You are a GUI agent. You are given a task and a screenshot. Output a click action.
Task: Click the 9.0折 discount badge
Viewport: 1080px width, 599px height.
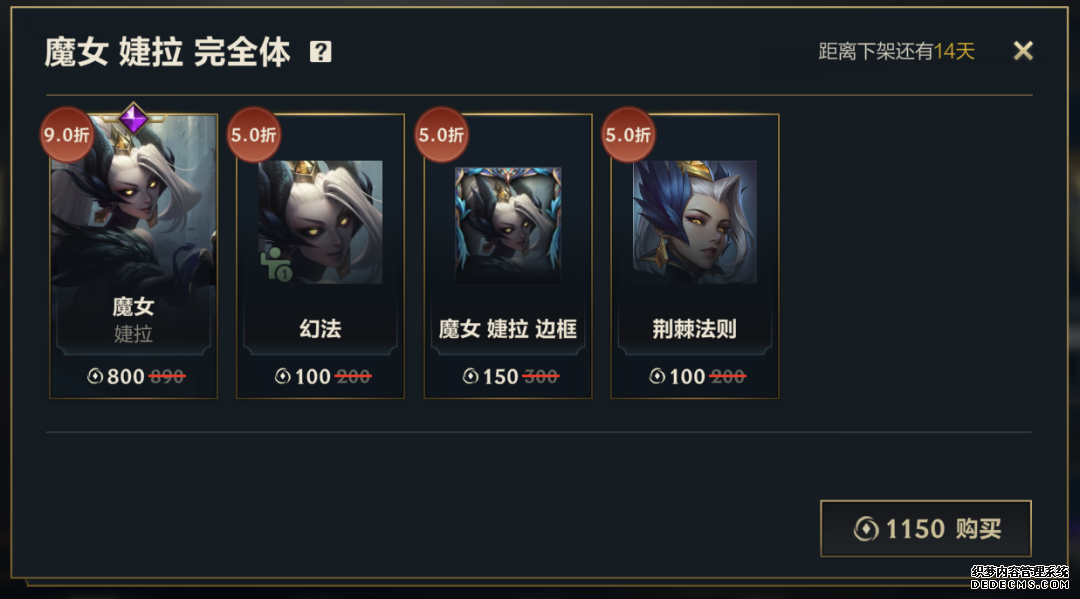coord(66,134)
